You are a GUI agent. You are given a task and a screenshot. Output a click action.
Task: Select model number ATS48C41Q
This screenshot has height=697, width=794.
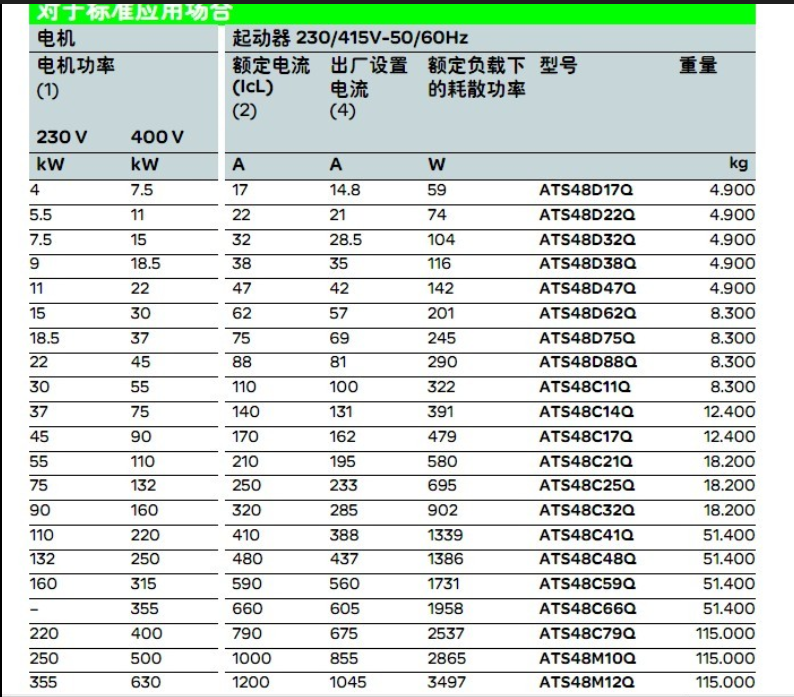tap(586, 535)
